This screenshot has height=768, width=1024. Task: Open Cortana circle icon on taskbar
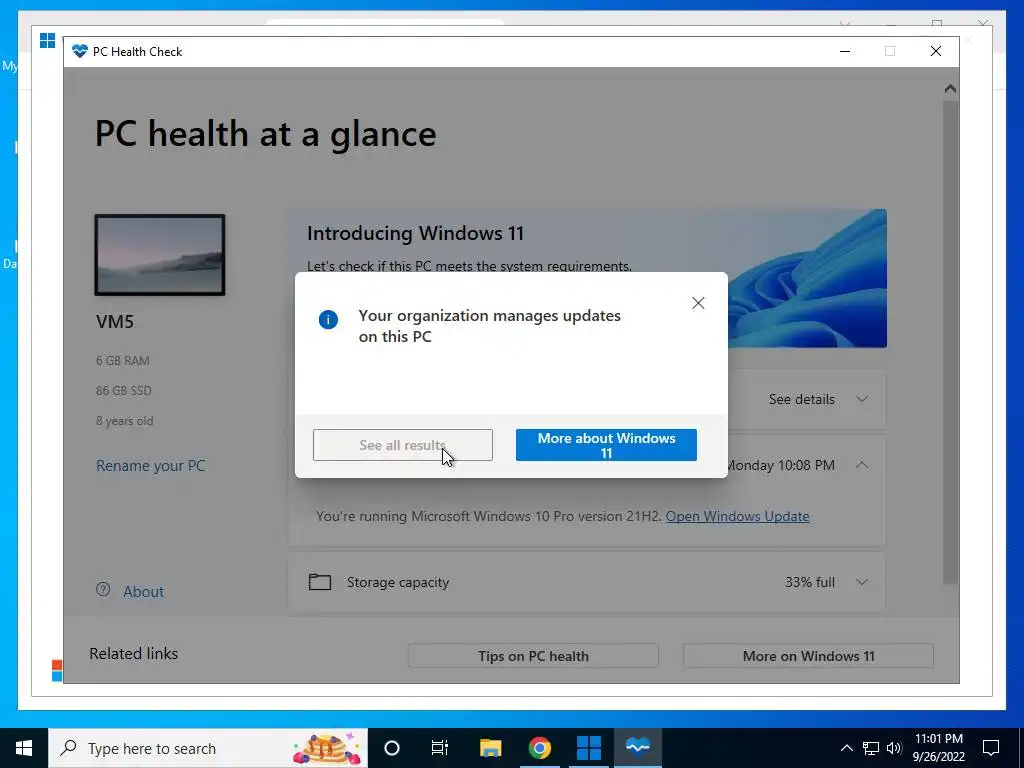click(392, 748)
